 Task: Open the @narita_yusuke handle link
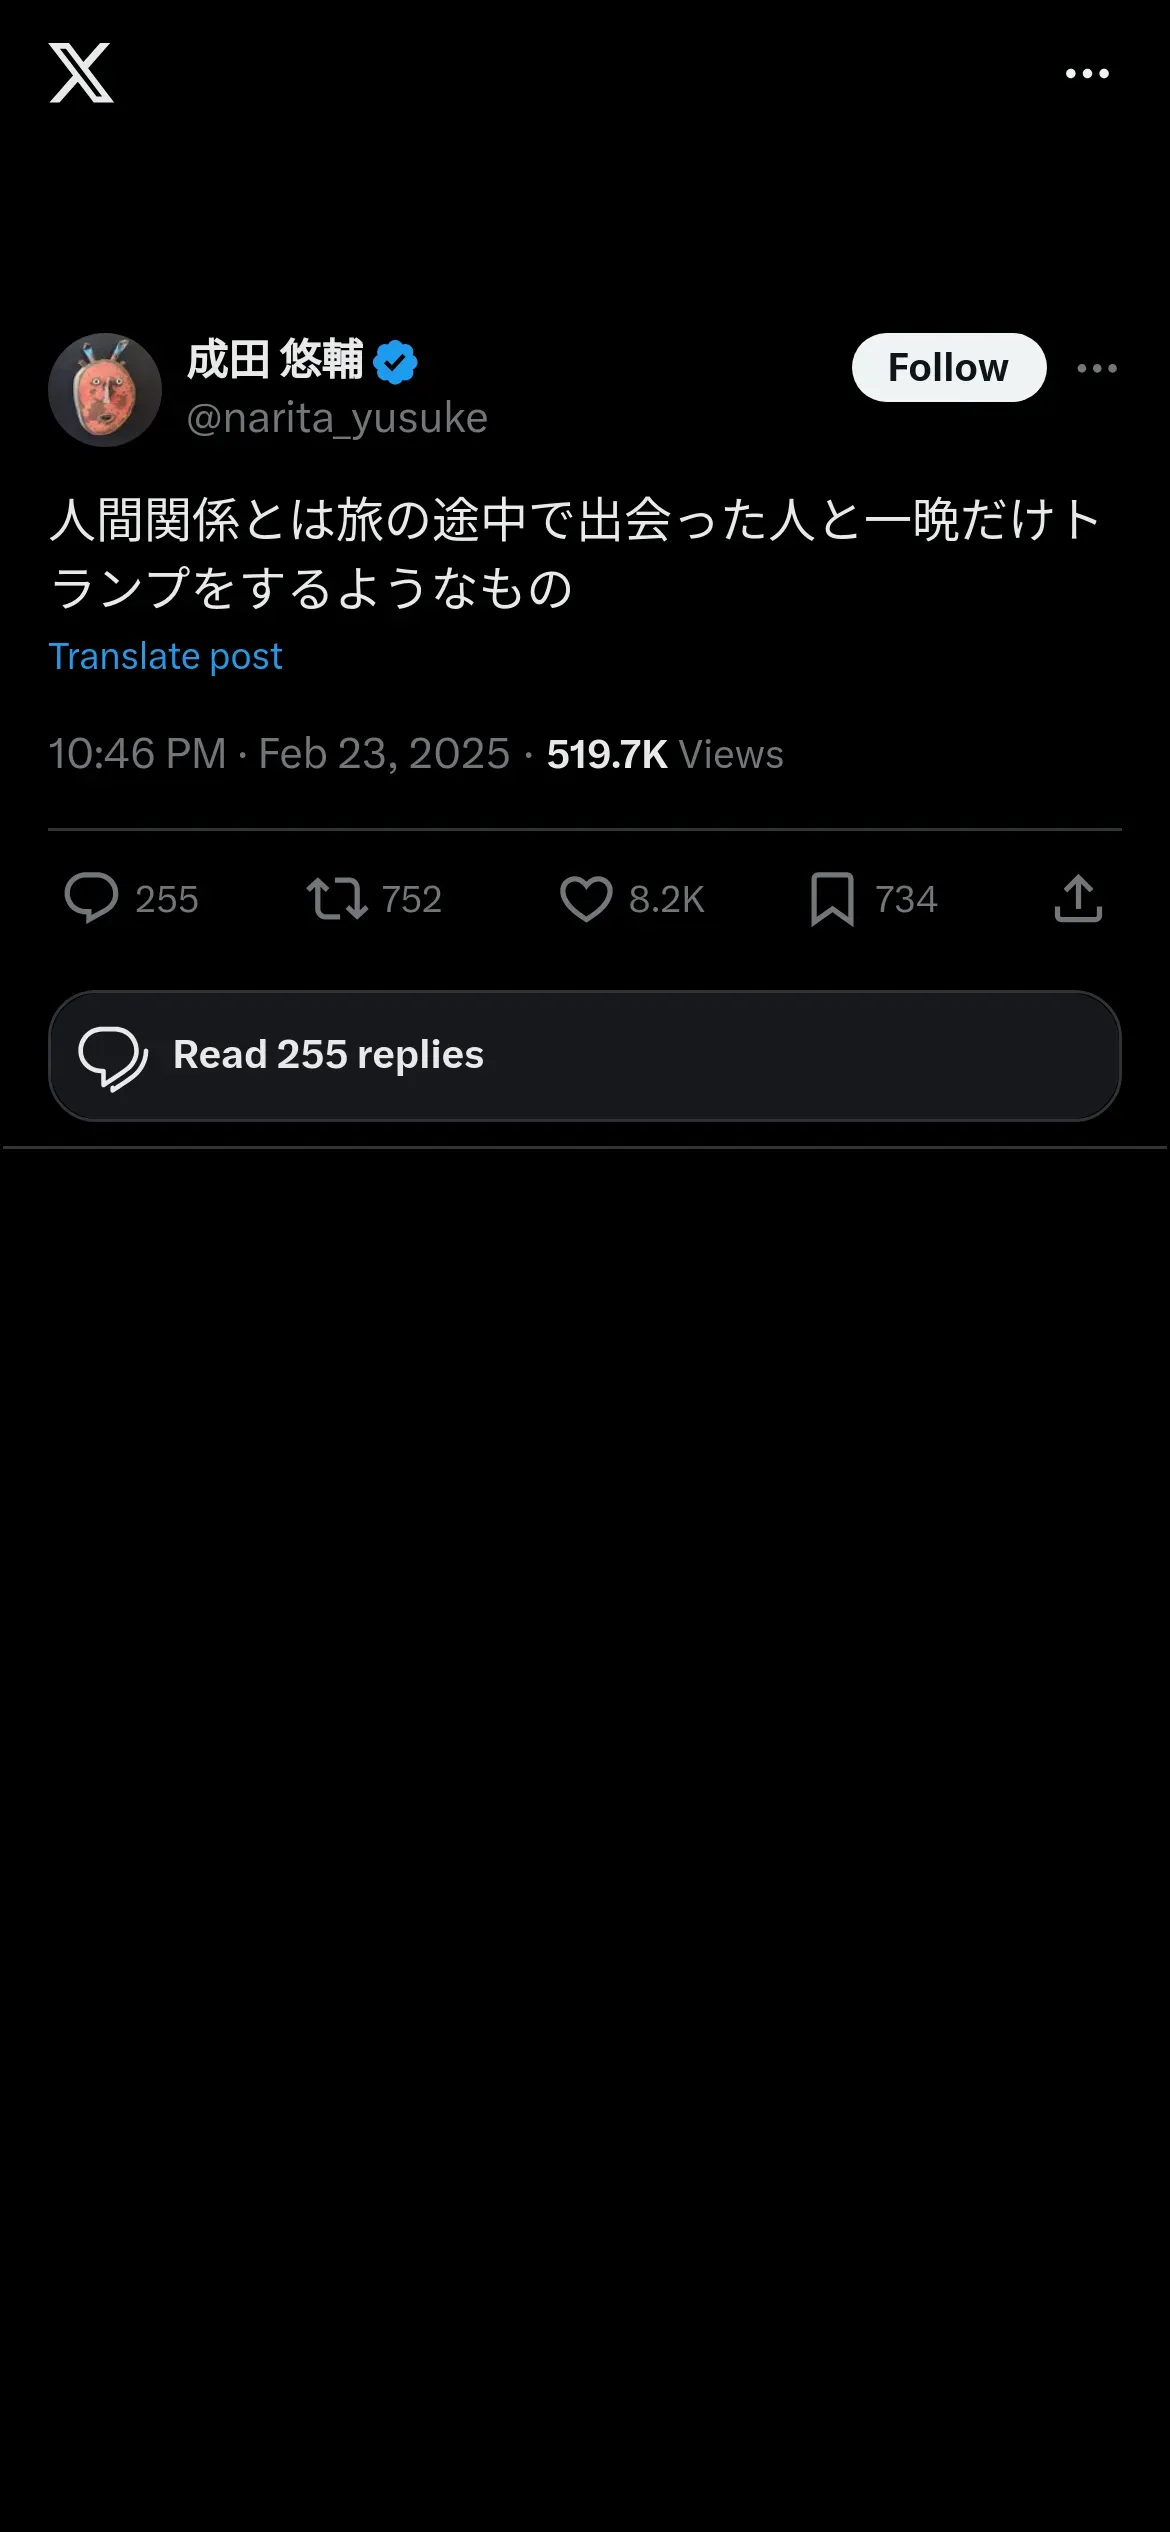point(337,418)
